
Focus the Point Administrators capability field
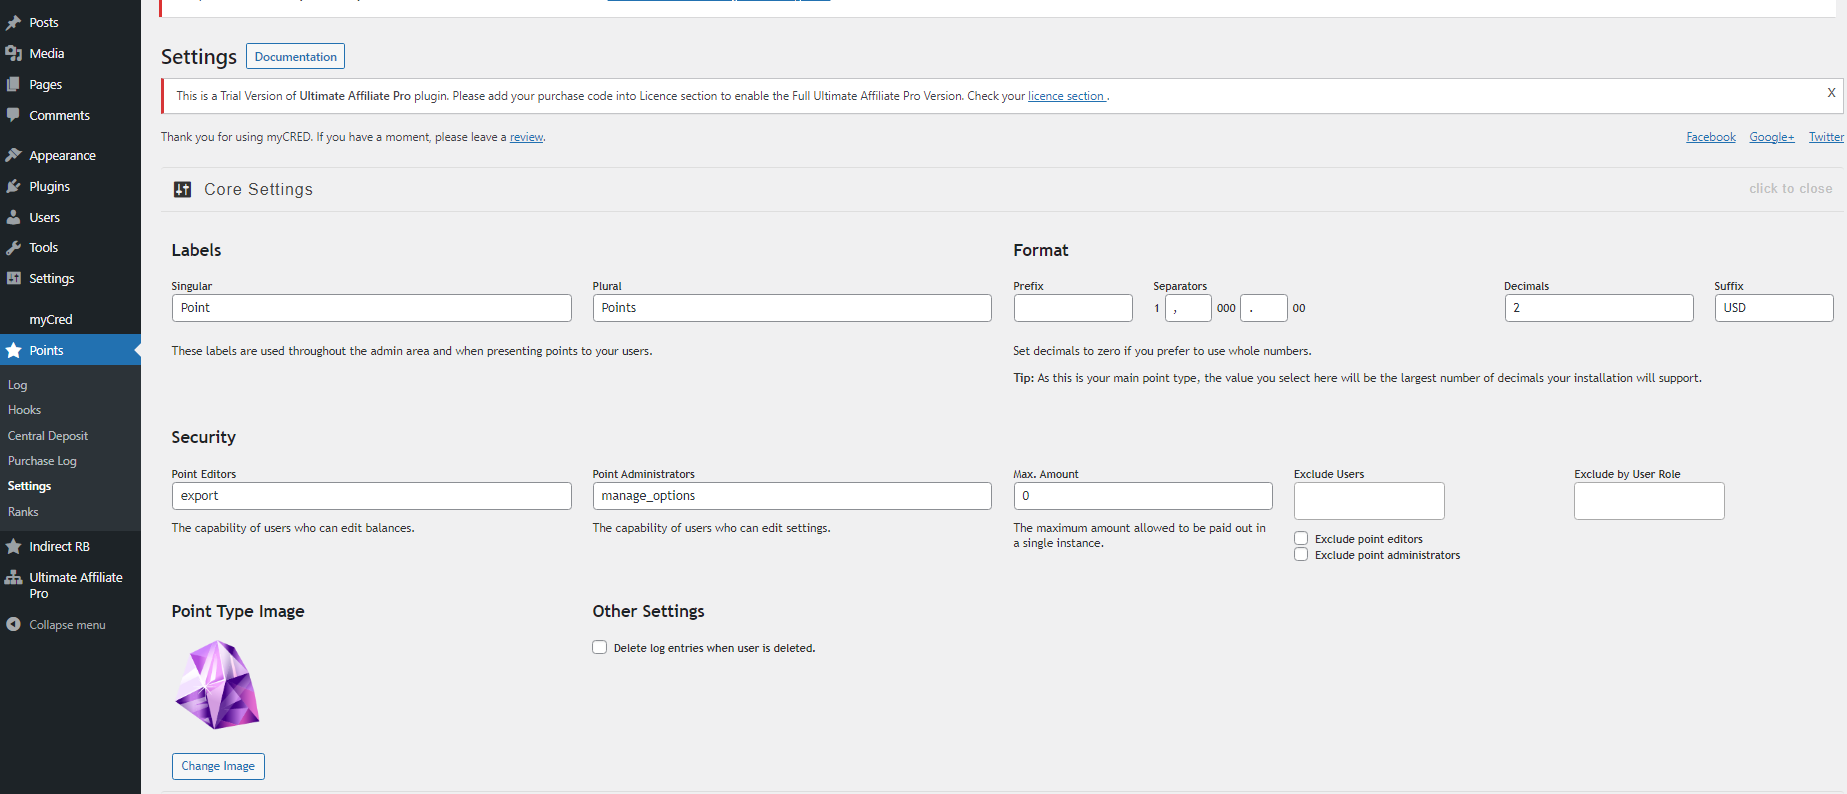pyautogui.click(x=792, y=496)
